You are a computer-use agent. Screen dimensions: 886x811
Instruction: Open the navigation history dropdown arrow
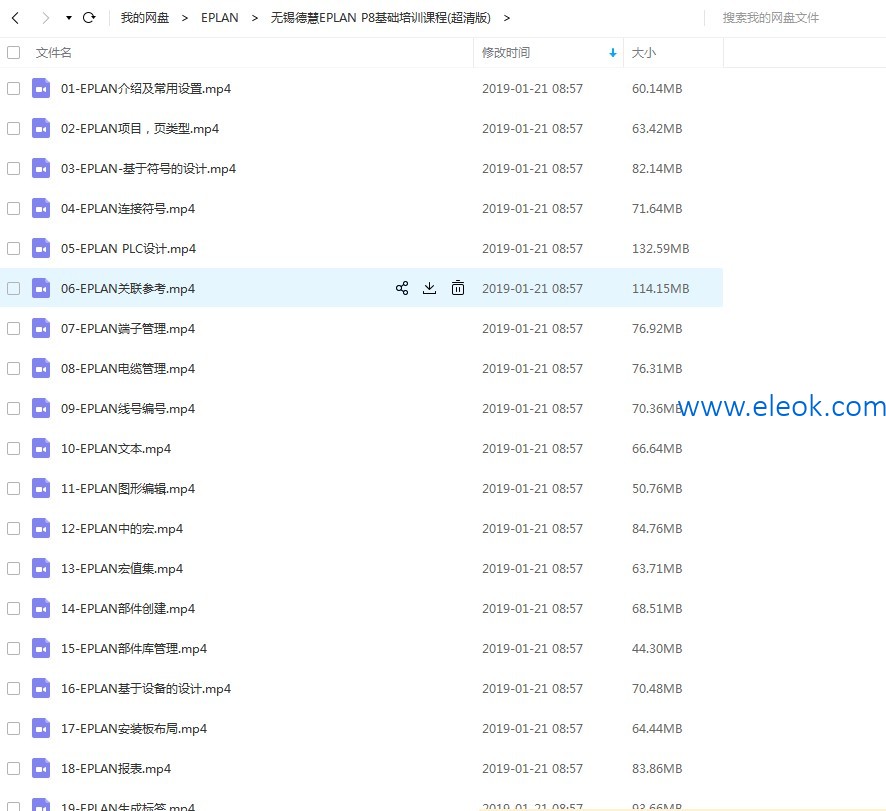(68, 18)
